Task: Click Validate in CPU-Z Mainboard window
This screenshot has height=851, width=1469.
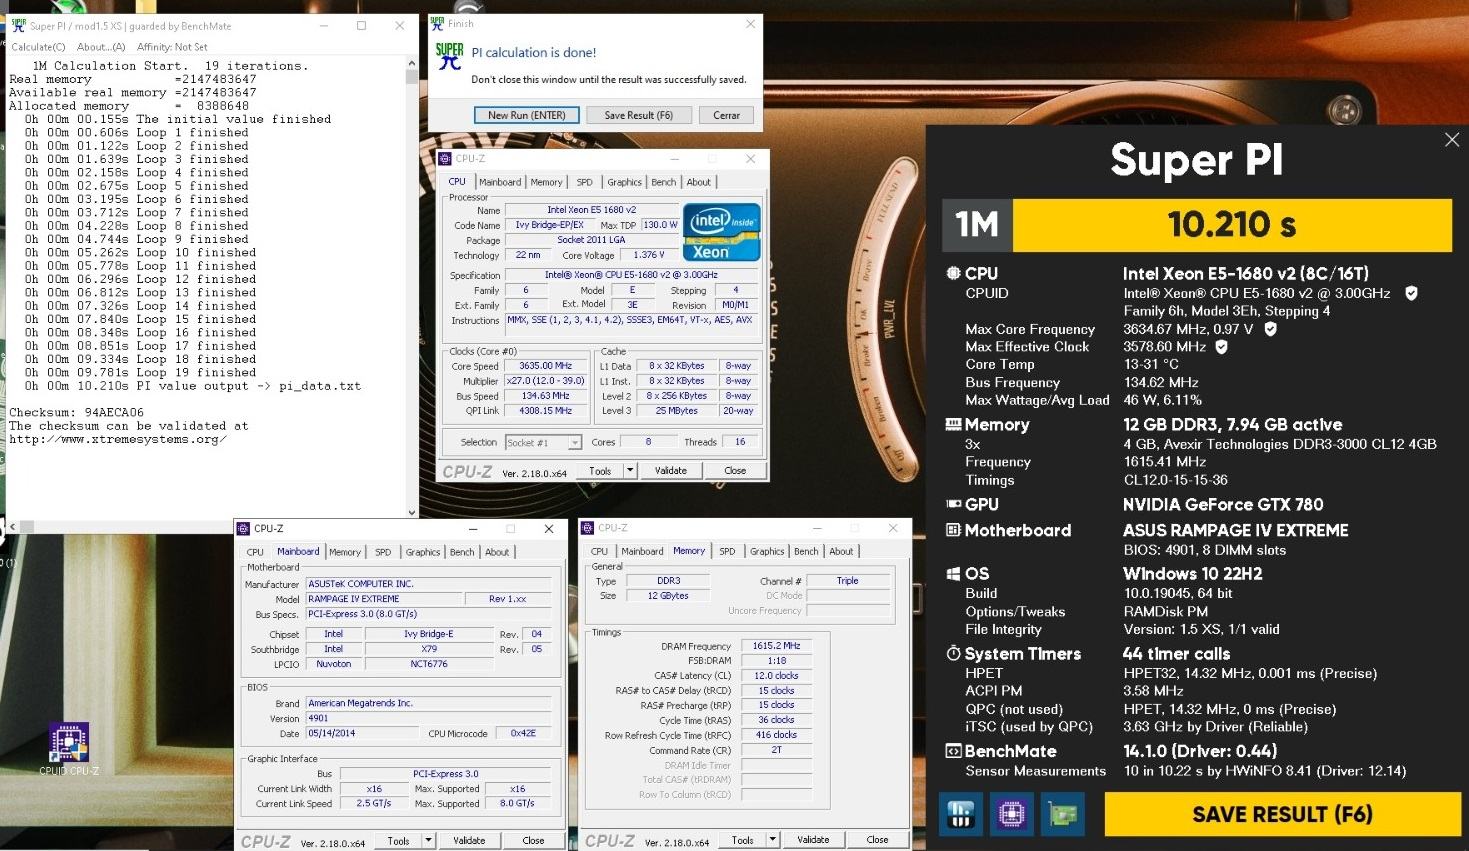Action: 469,840
